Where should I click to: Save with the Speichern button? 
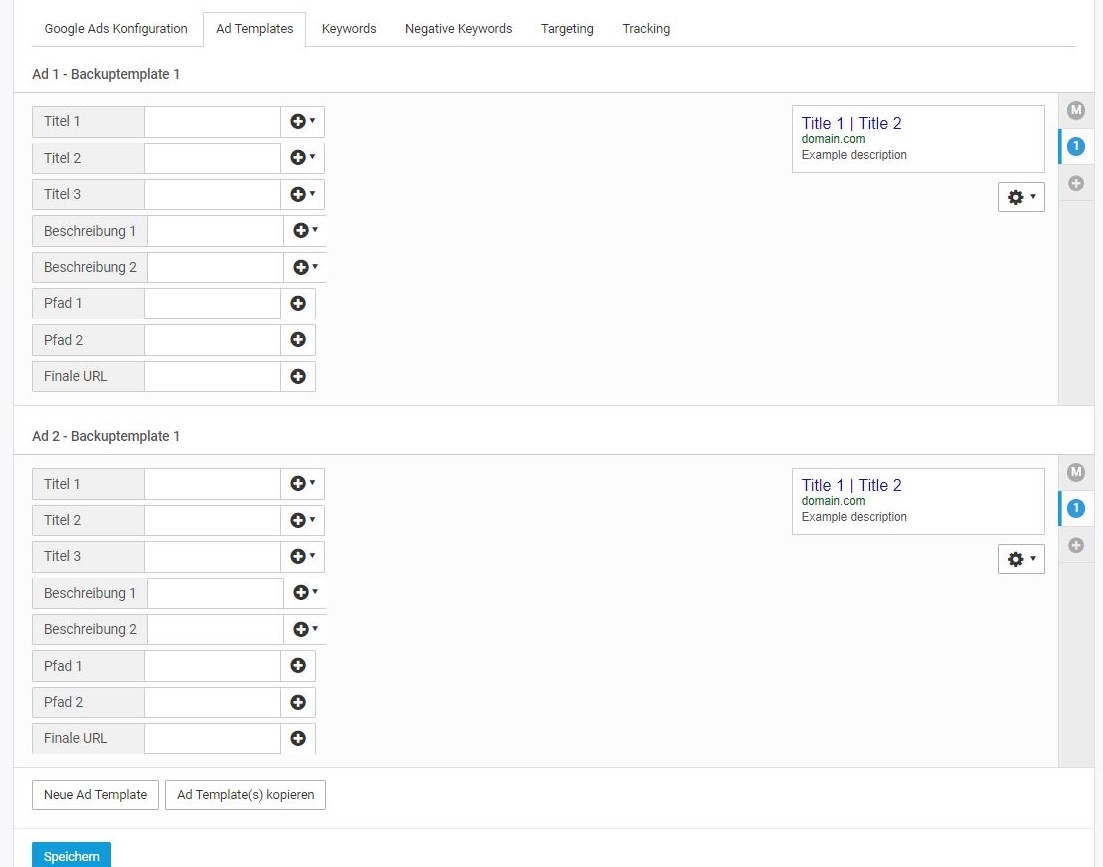click(72, 856)
